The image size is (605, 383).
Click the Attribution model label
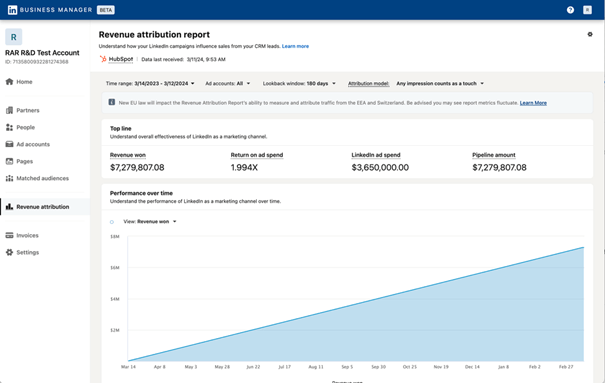tap(368, 83)
